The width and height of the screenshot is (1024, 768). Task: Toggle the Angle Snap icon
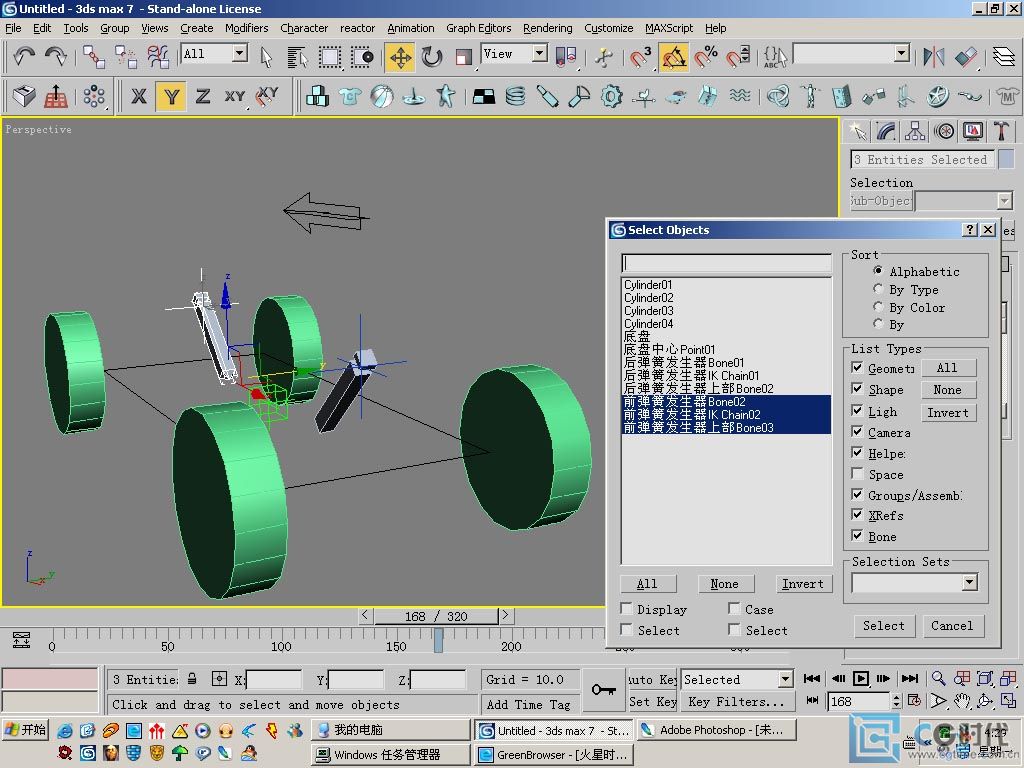[674, 57]
